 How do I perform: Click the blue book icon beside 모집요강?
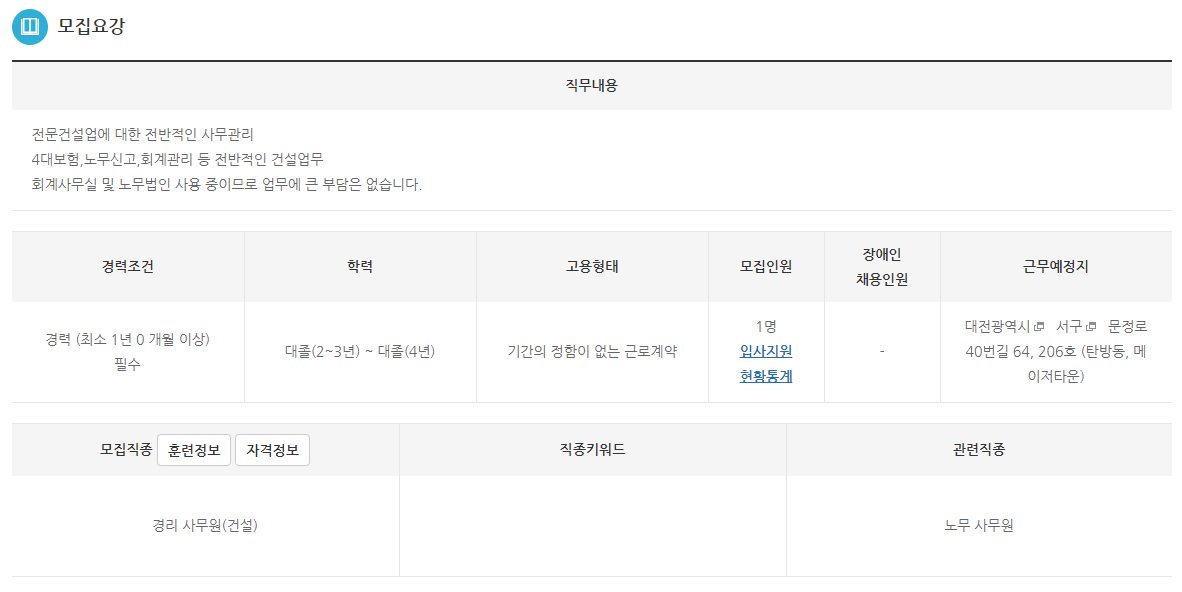point(29,27)
